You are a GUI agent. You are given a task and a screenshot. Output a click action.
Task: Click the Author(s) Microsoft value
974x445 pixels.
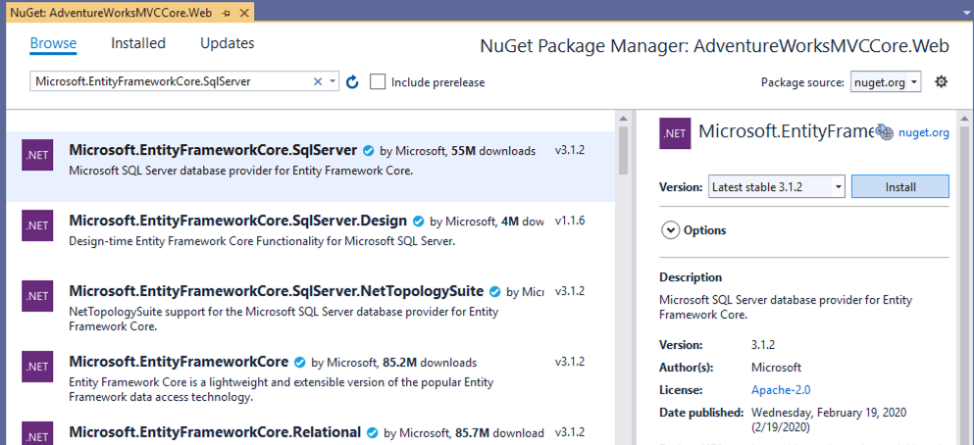[x=776, y=367]
